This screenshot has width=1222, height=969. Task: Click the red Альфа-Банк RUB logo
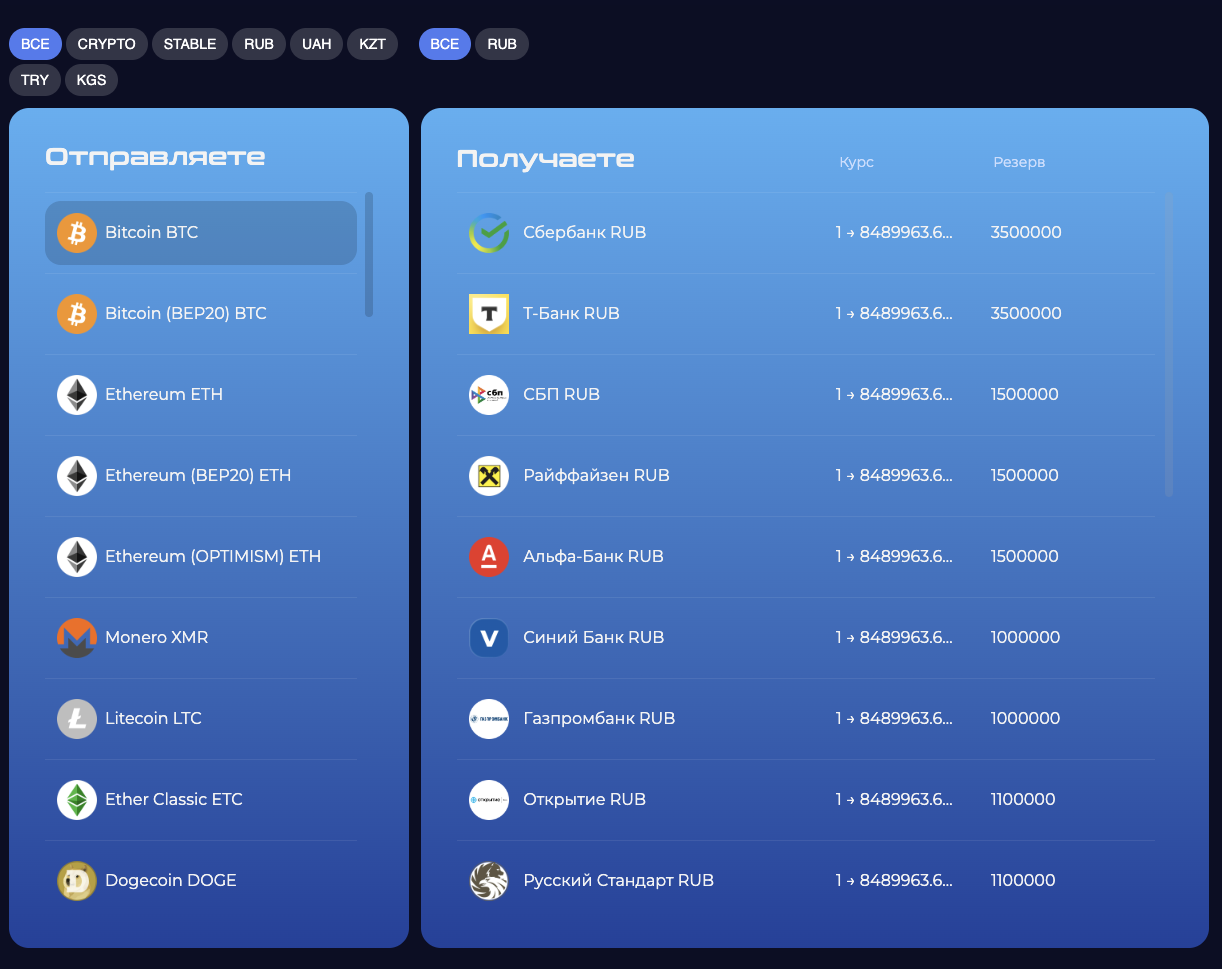[489, 557]
